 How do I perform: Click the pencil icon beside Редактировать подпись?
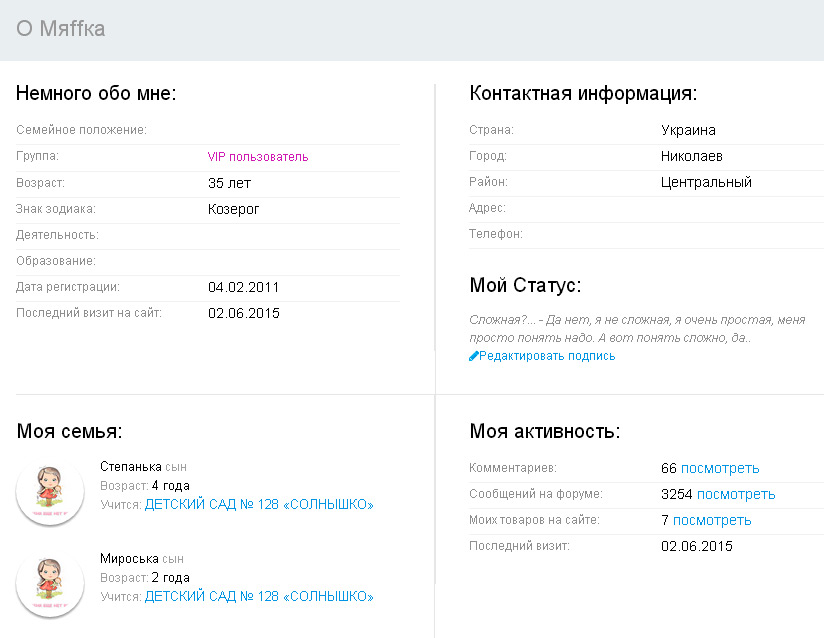474,356
